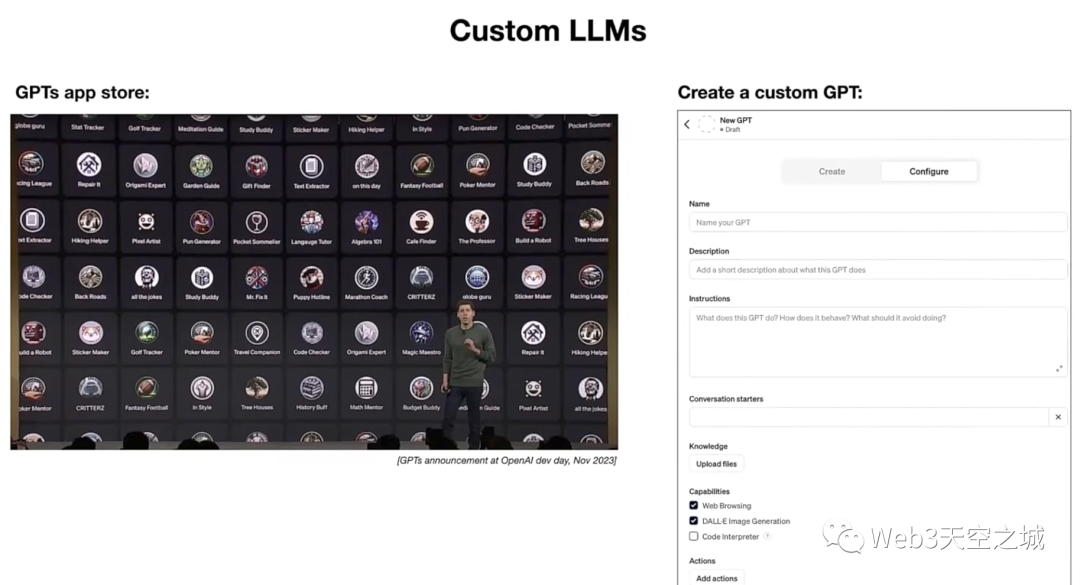Click the Upload files button

(716, 464)
